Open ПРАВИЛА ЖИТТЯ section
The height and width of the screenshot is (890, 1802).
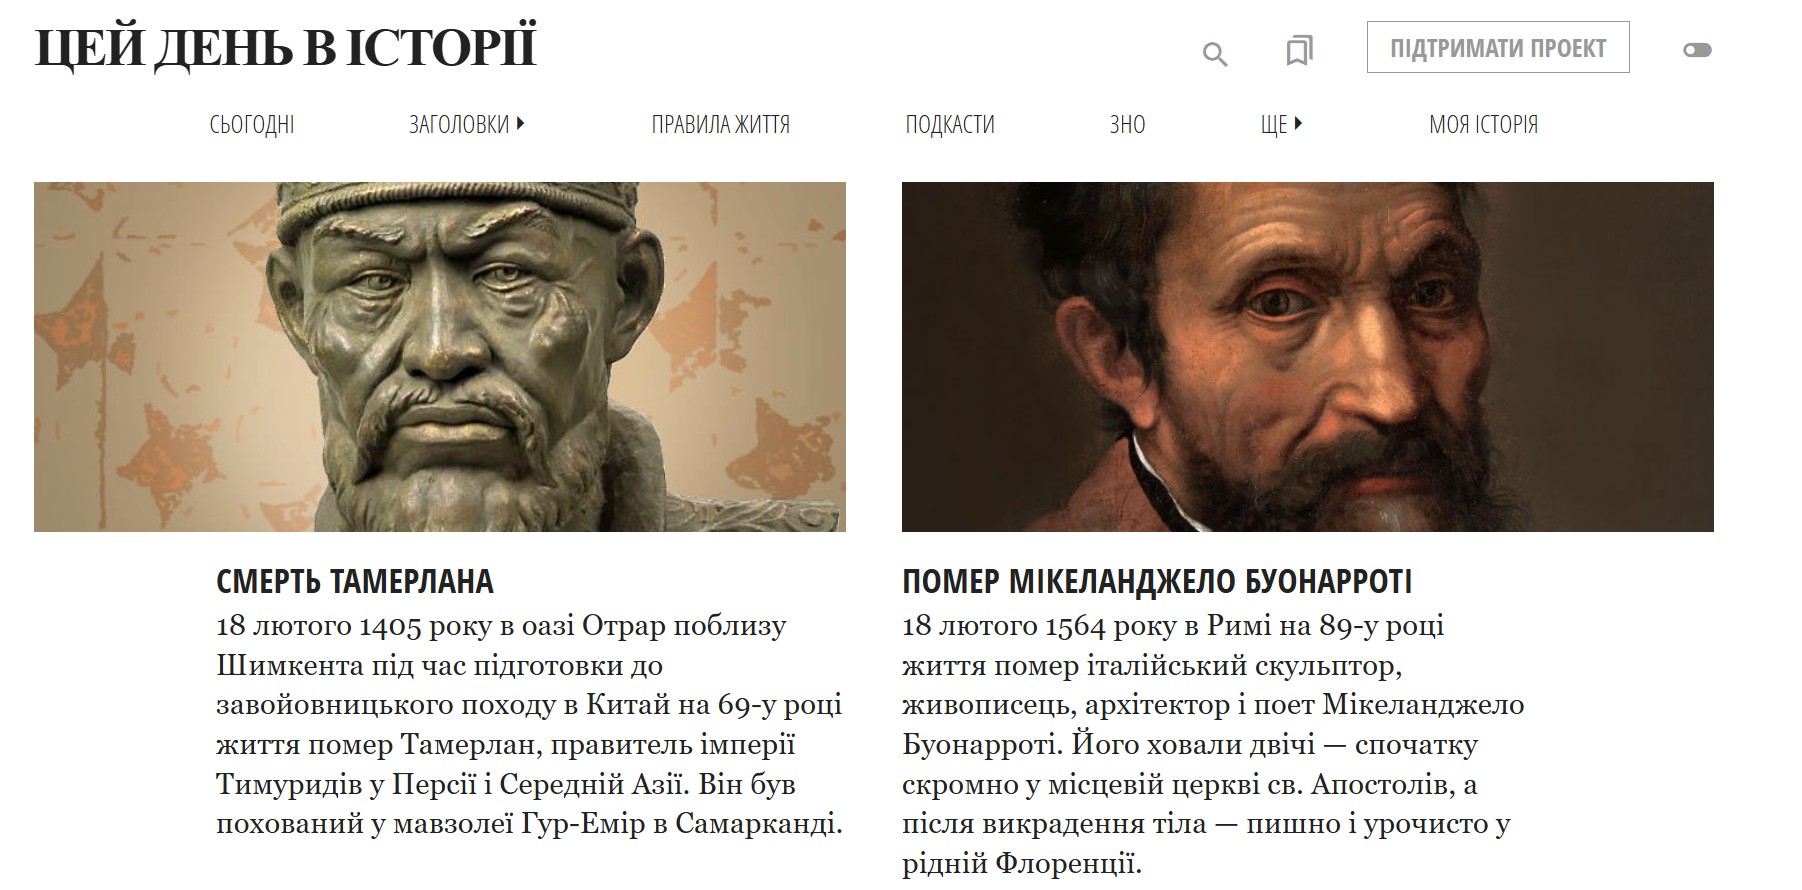point(721,125)
